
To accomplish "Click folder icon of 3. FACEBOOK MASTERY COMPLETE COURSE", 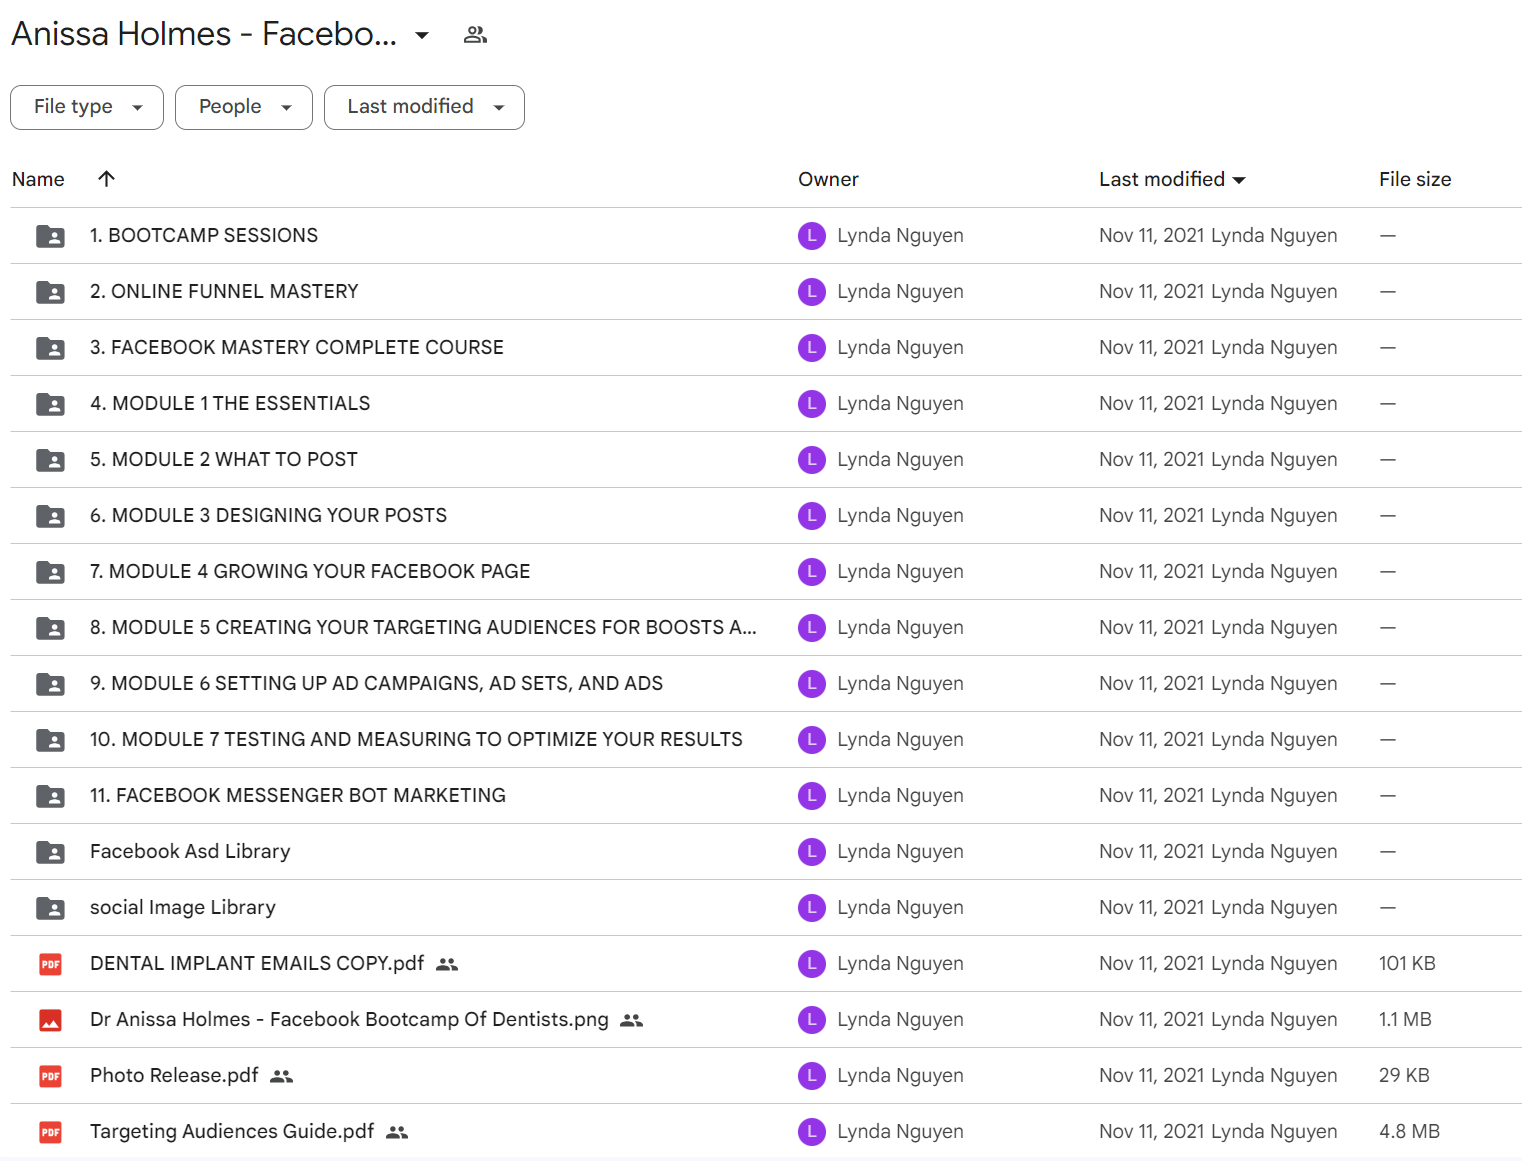I will click(x=50, y=348).
